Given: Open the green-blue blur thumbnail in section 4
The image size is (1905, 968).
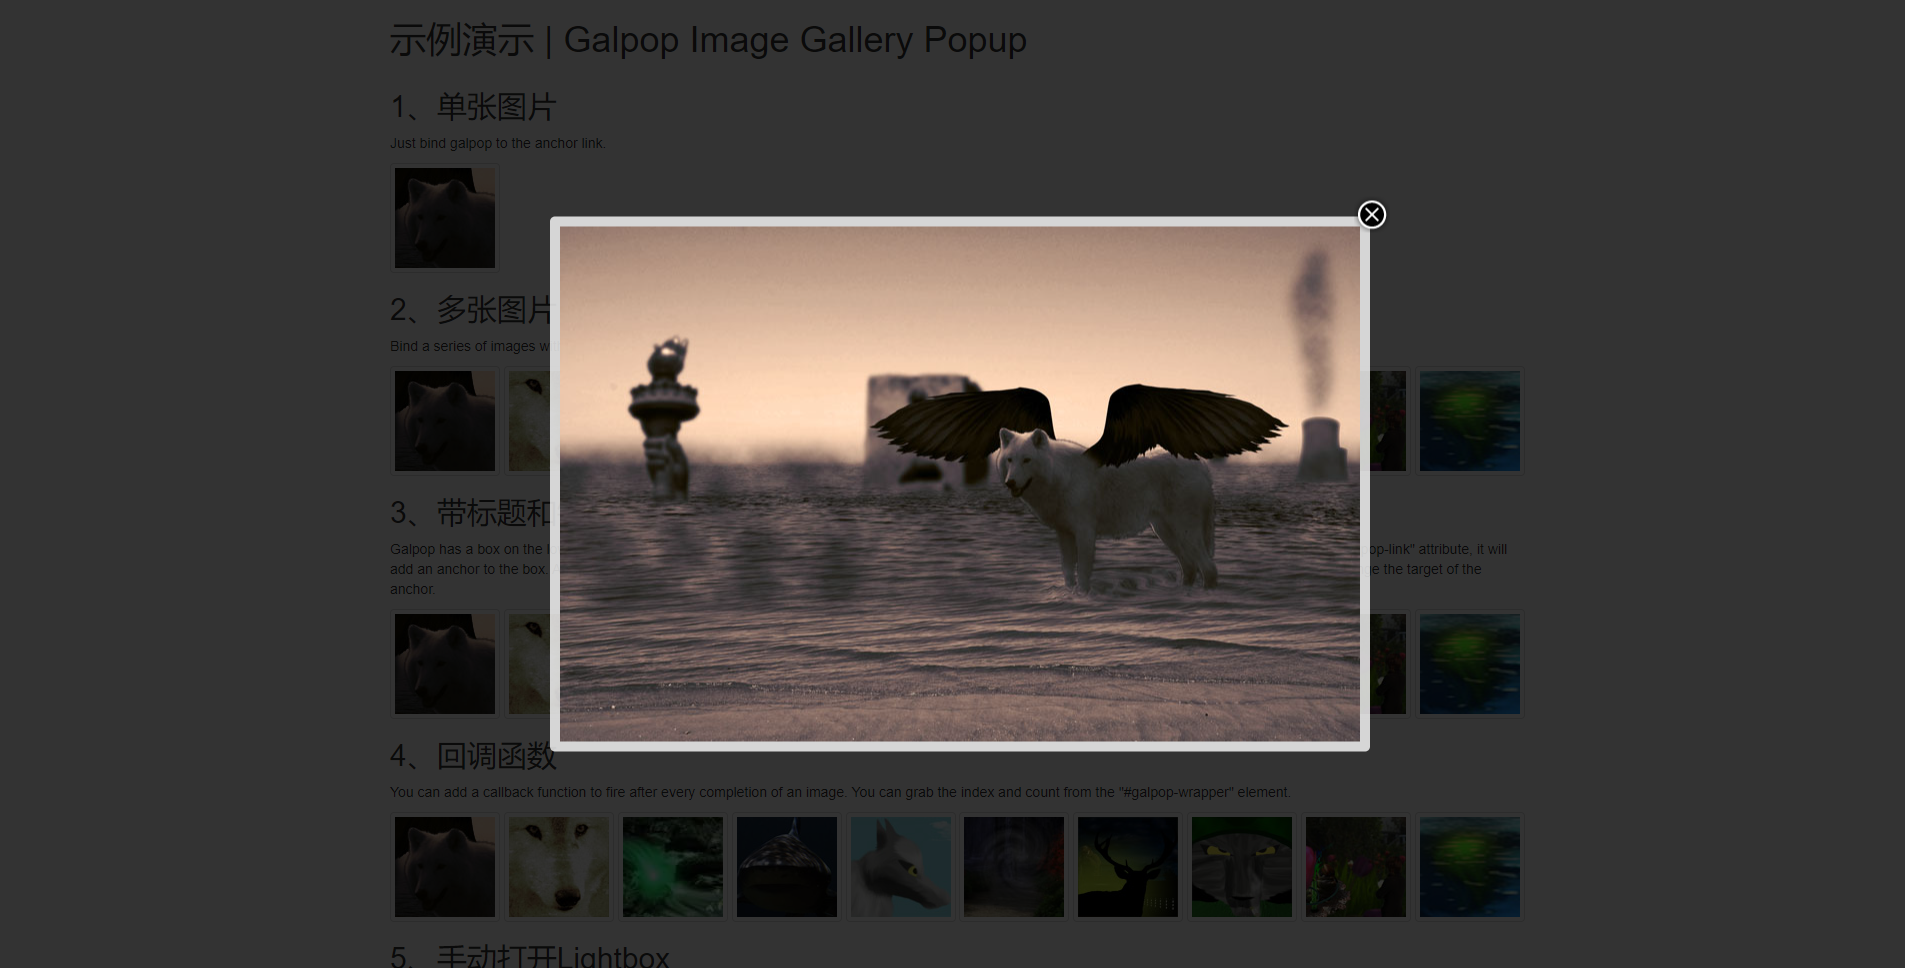Looking at the screenshot, I should tap(1470, 867).
